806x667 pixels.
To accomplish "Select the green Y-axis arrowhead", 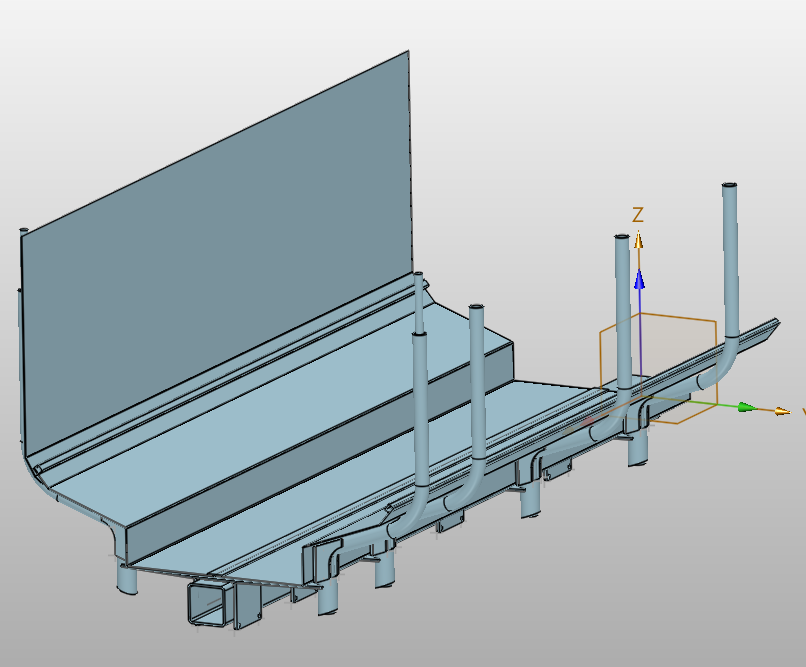I will pos(745,407).
